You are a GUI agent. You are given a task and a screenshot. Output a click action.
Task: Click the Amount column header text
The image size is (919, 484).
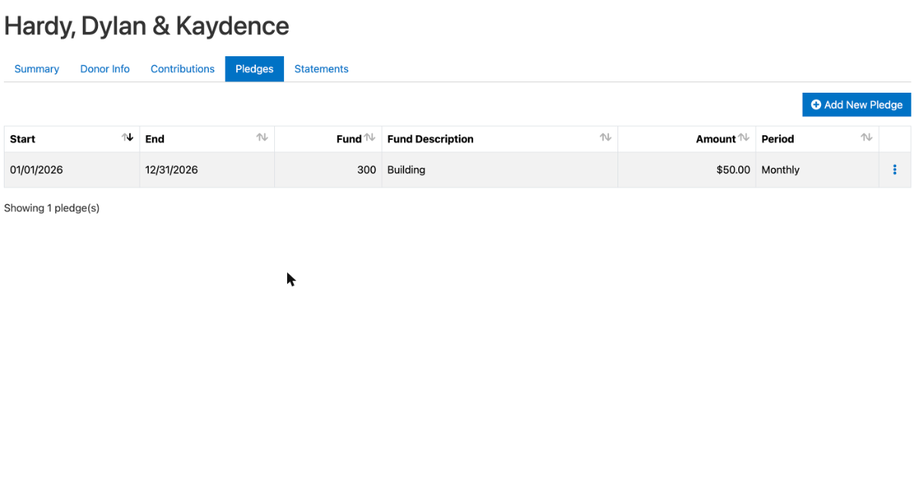pyautogui.click(x=715, y=139)
